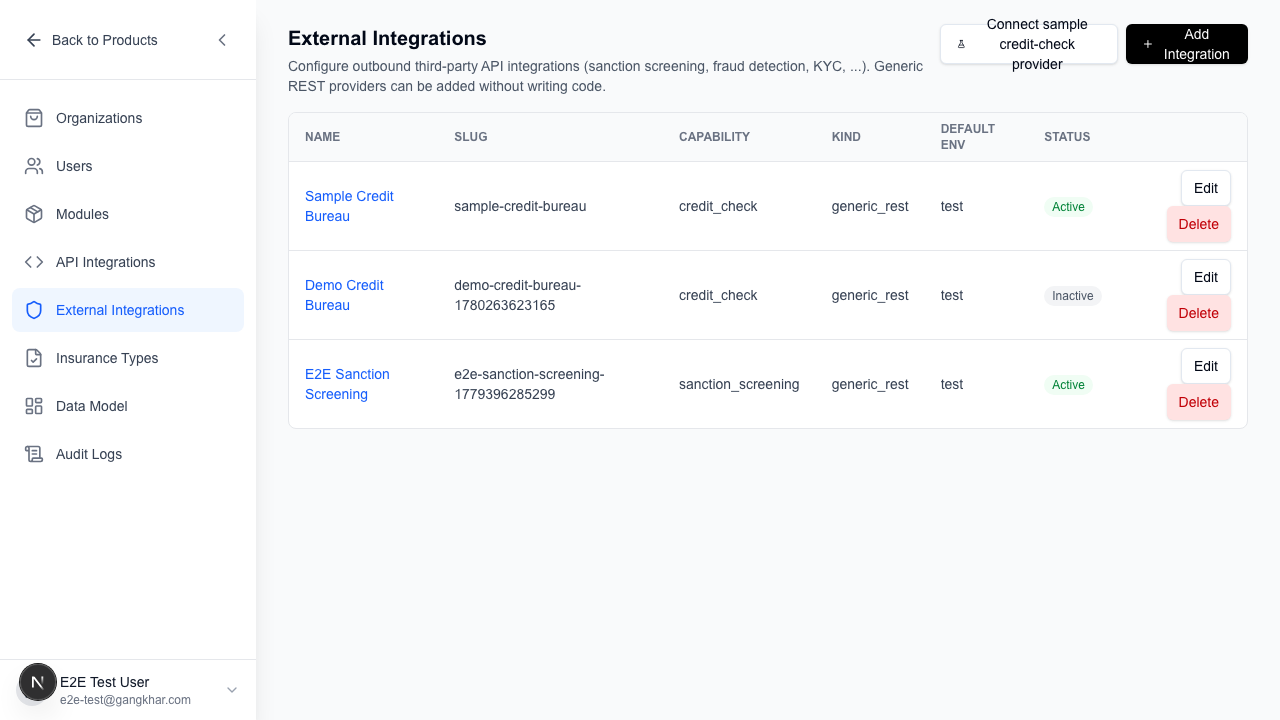Screen dimensions: 1280x720
Task: View the Audit Logs section
Action: pos(128,454)
